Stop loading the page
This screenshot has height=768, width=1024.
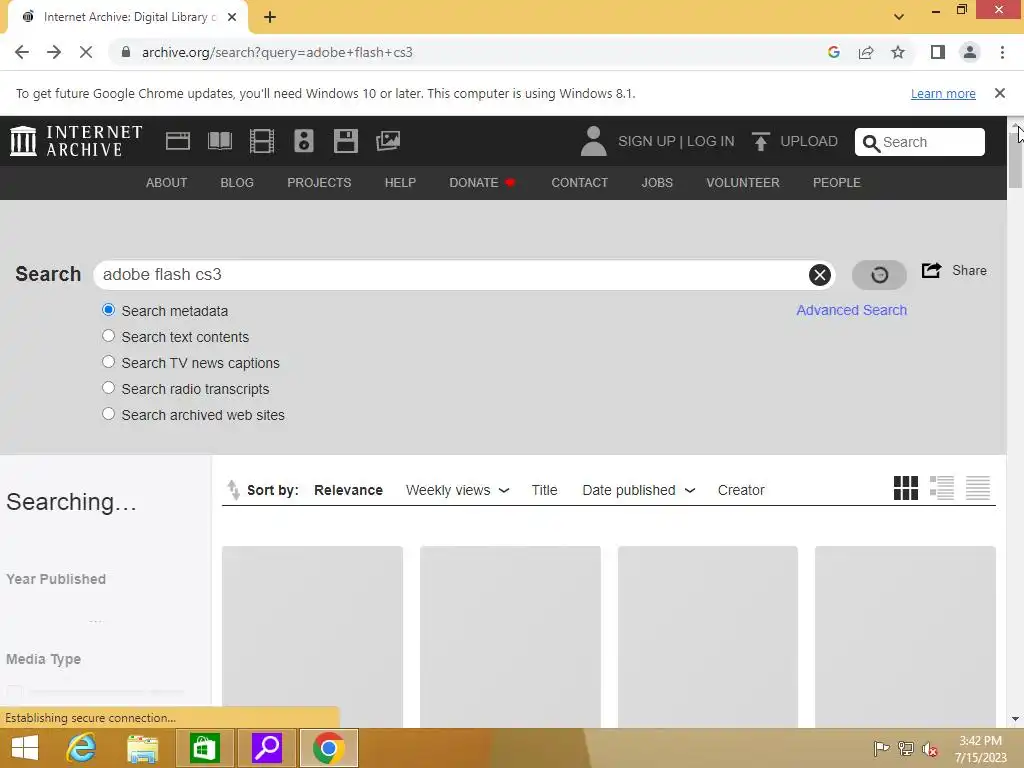click(86, 52)
